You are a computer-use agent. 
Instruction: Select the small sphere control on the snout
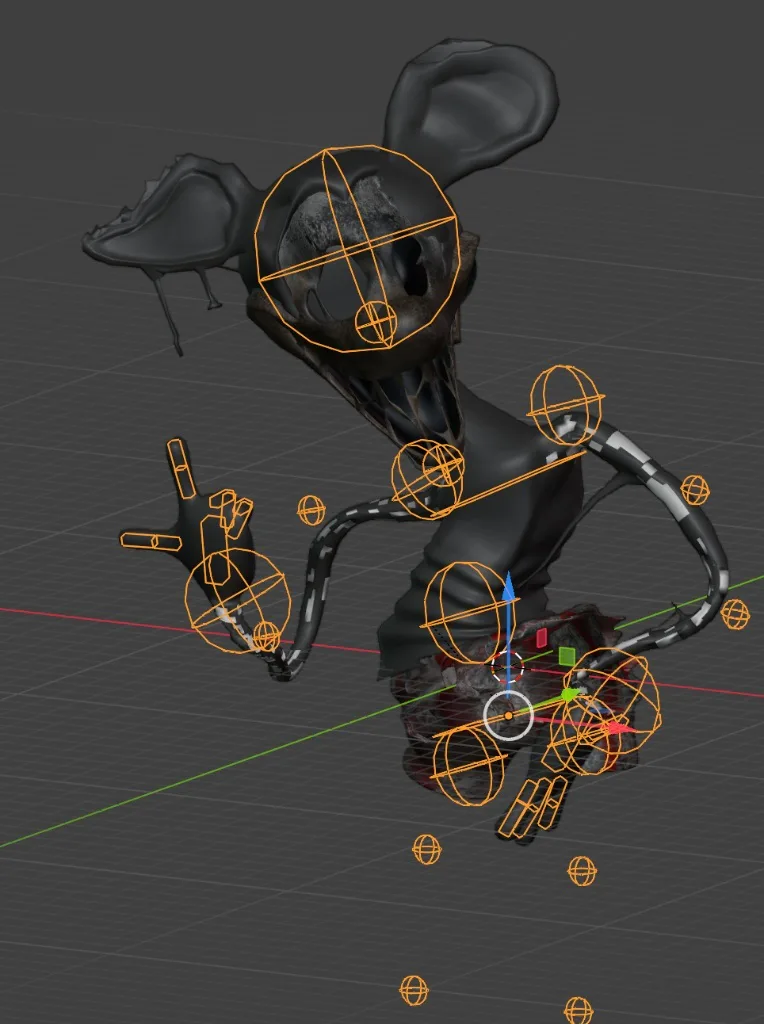click(375, 323)
